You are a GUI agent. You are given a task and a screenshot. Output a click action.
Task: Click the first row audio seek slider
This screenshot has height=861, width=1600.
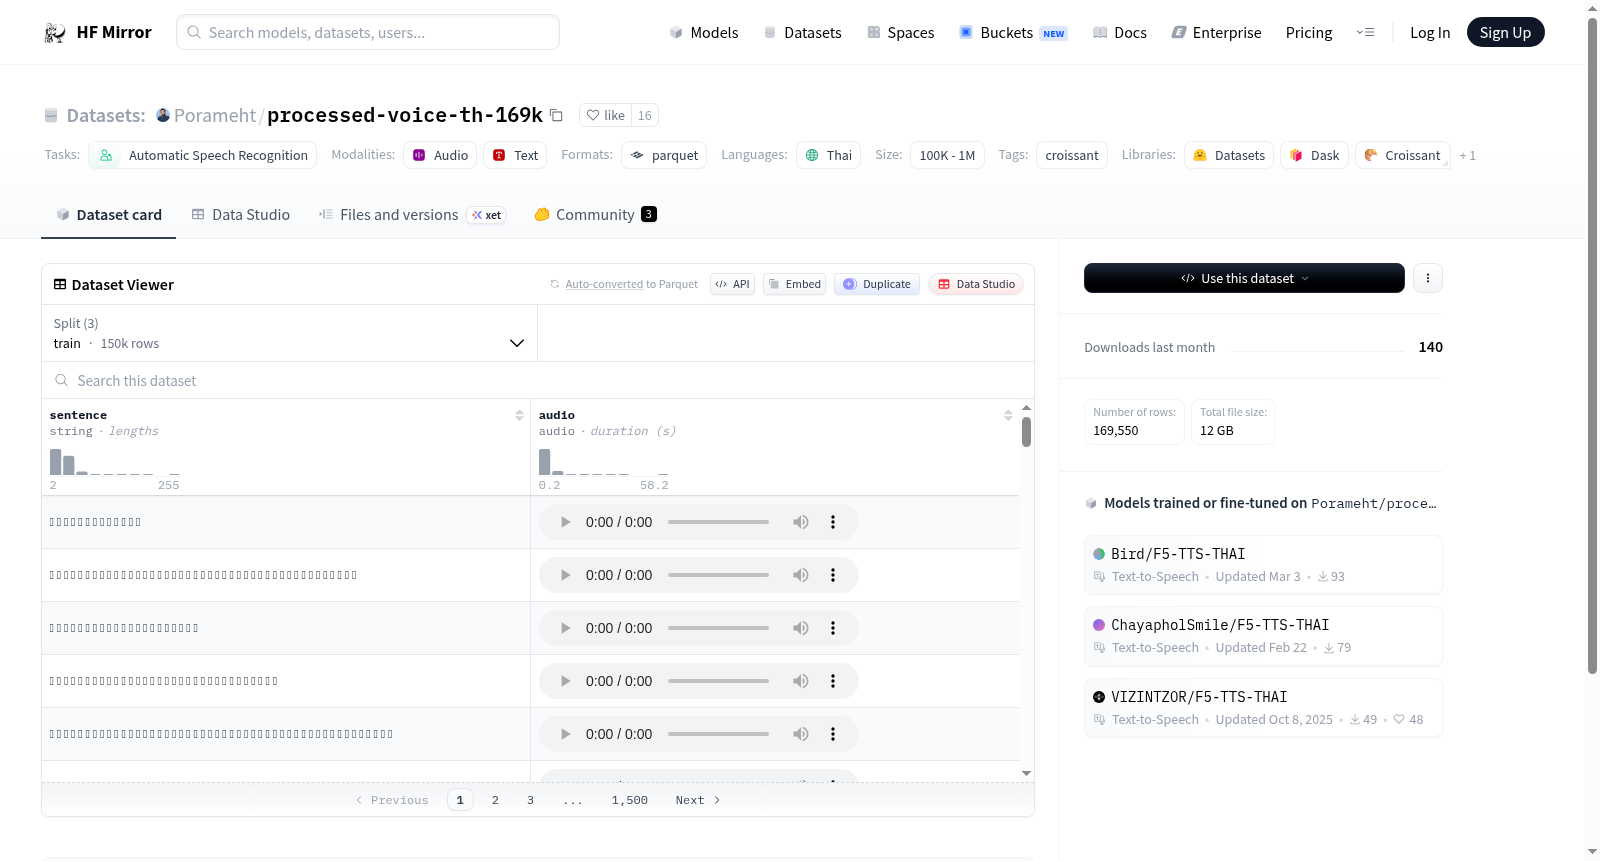[x=718, y=522]
